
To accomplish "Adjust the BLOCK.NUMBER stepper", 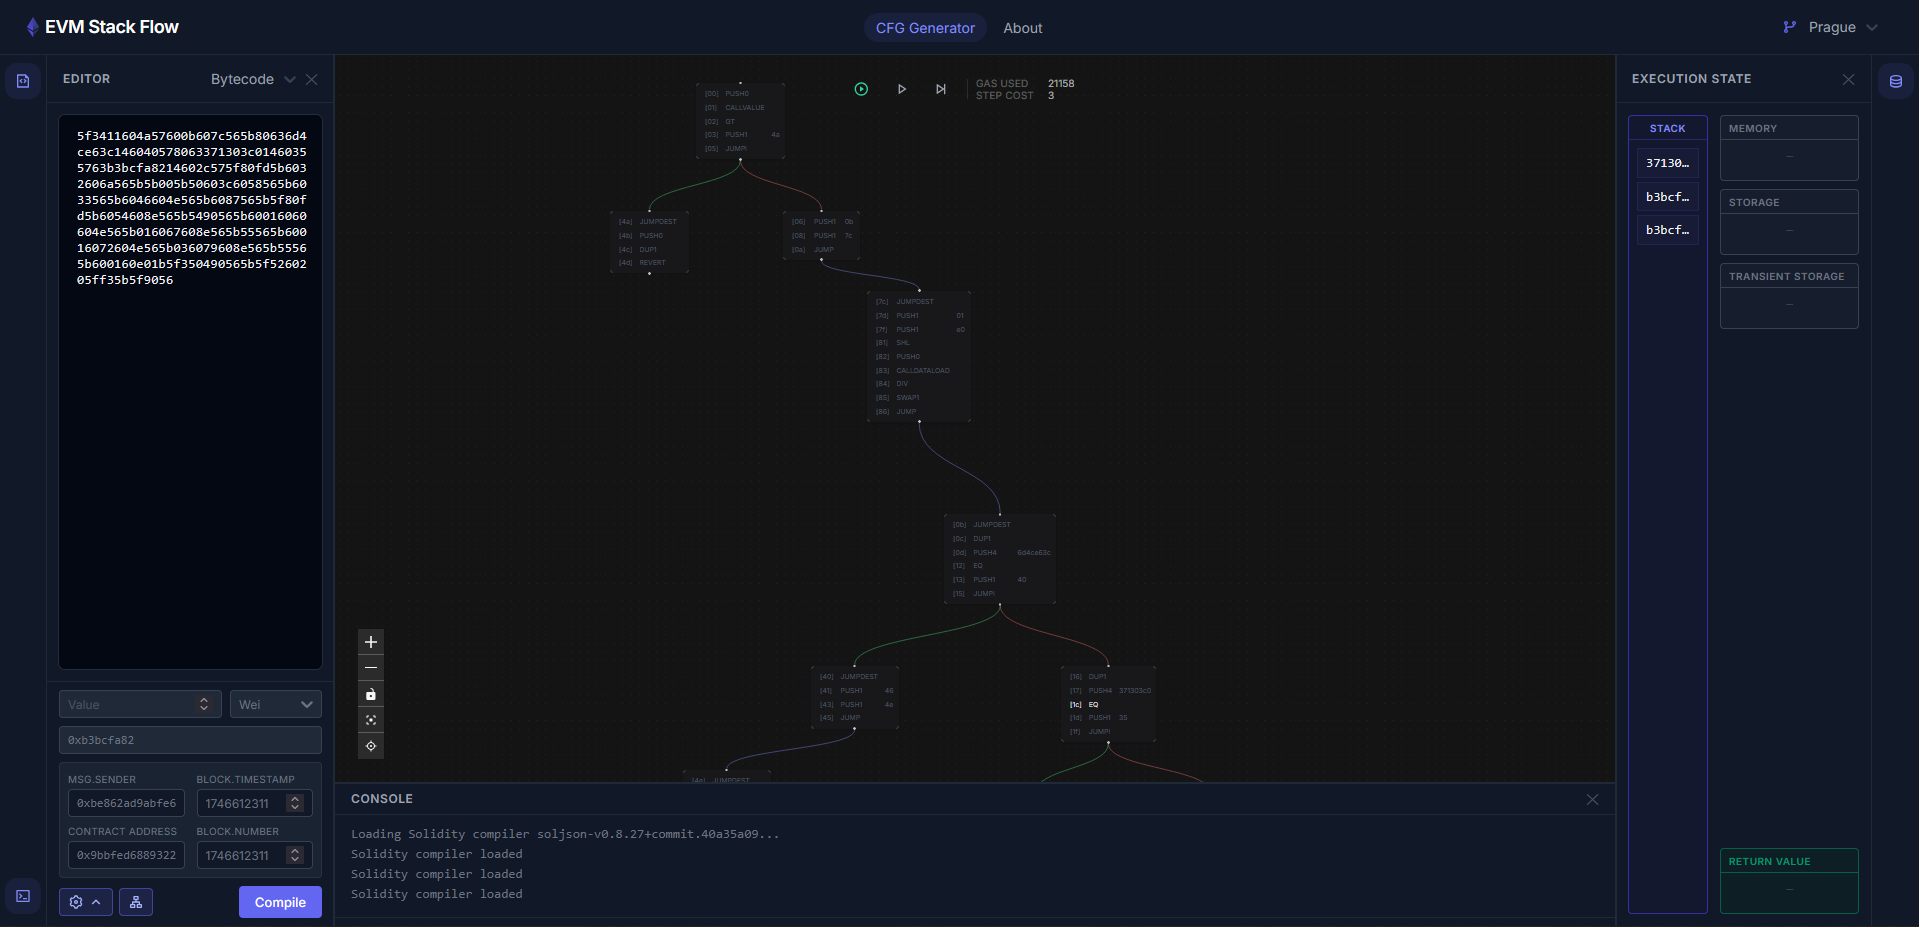I will (x=295, y=855).
